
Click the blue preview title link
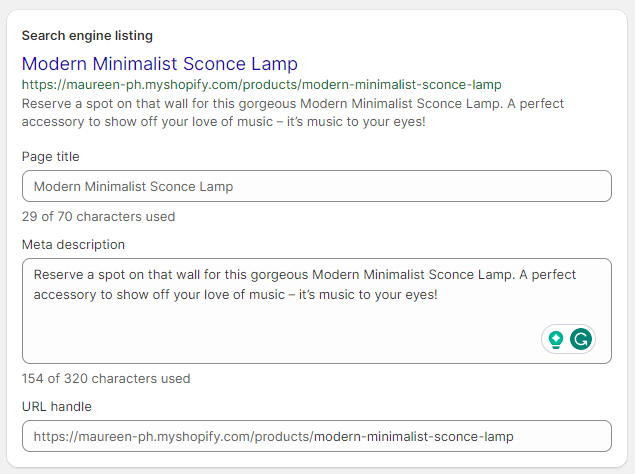[159, 64]
